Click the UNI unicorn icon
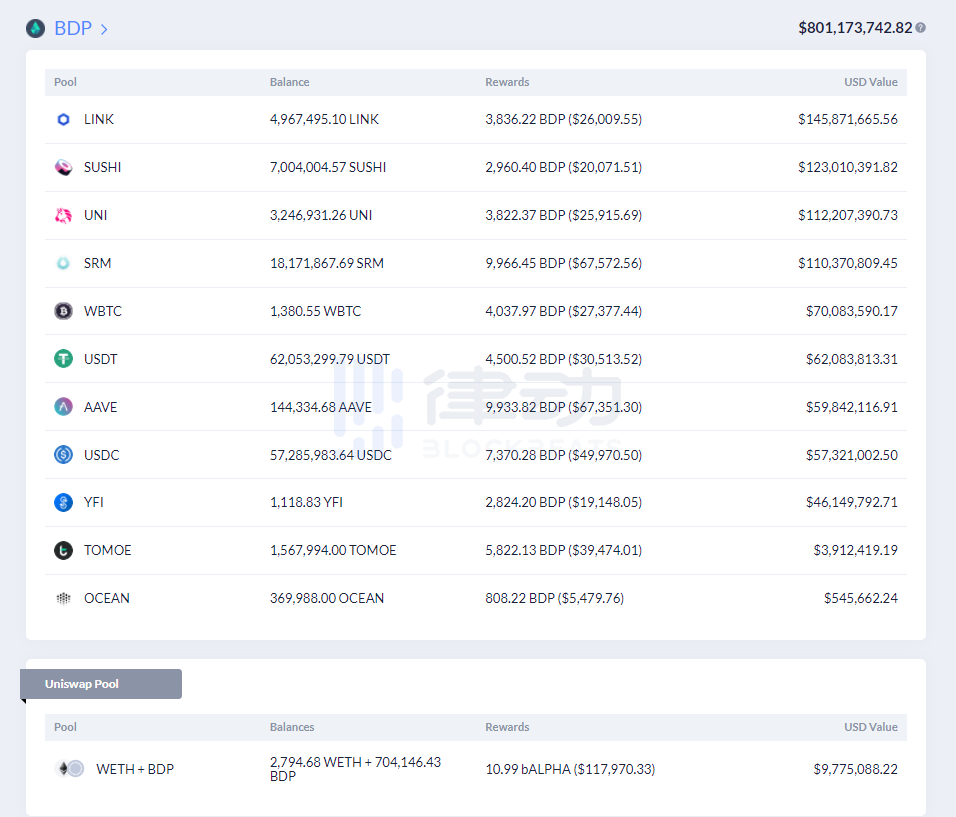 pyautogui.click(x=63, y=215)
